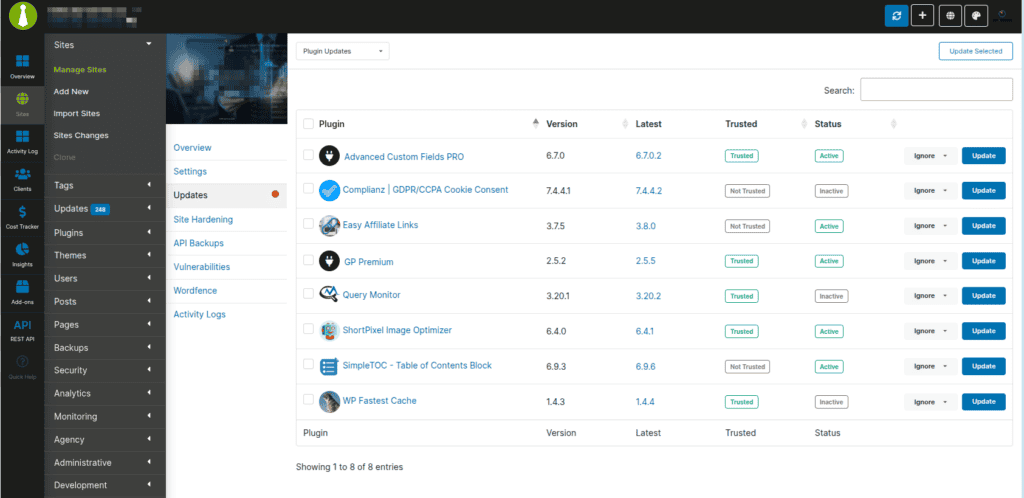The height and width of the screenshot is (498, 1024).
Task: Select Import Sites in the Sites menu
Action: point(77,114)
